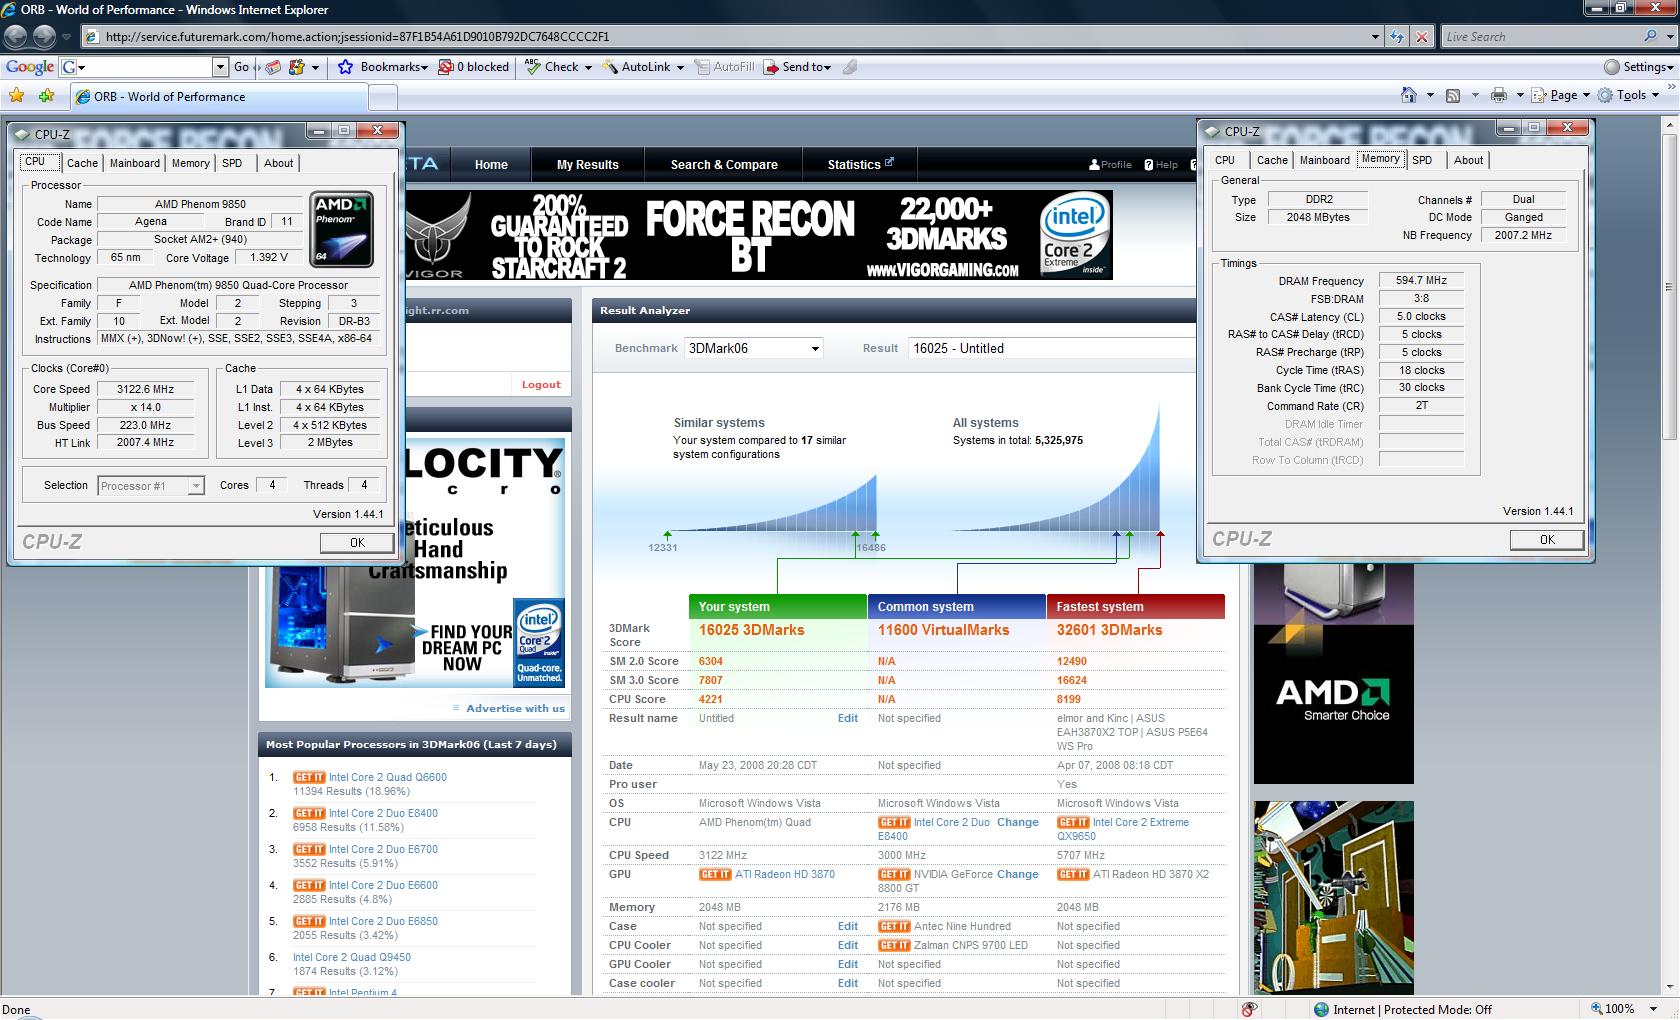
Task: Select the ORB - World of Performance browser tab
Action: (x=219, y=97)
